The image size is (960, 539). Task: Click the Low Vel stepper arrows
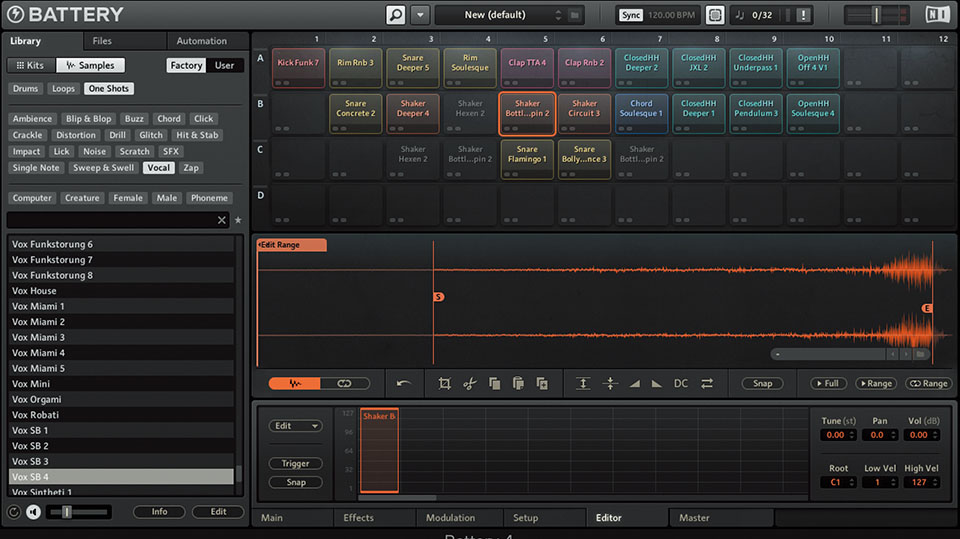coord(893,483)
